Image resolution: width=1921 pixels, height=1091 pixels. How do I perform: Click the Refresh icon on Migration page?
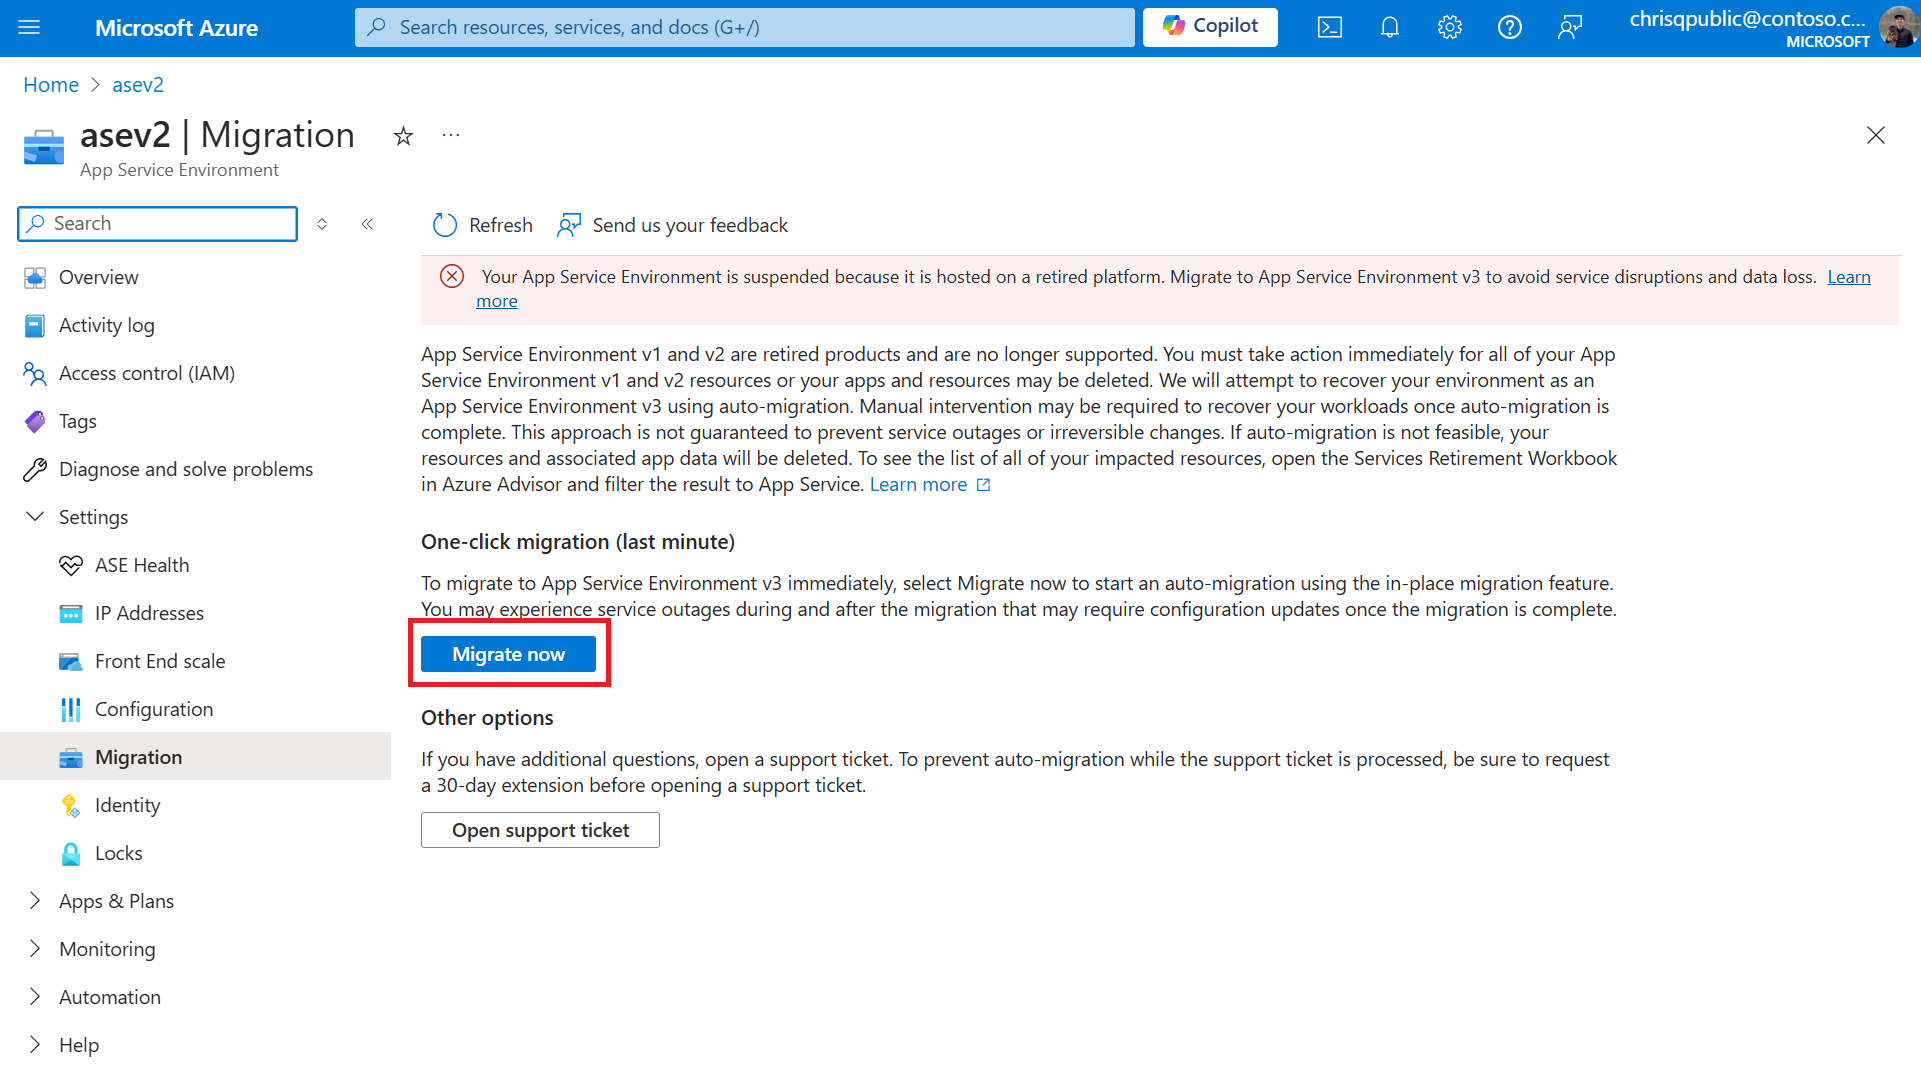446,224
